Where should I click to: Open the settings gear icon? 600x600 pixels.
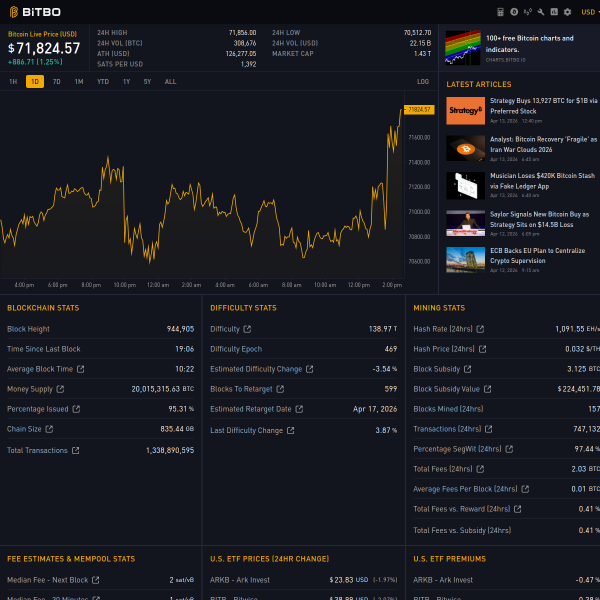tap(567, 12)
